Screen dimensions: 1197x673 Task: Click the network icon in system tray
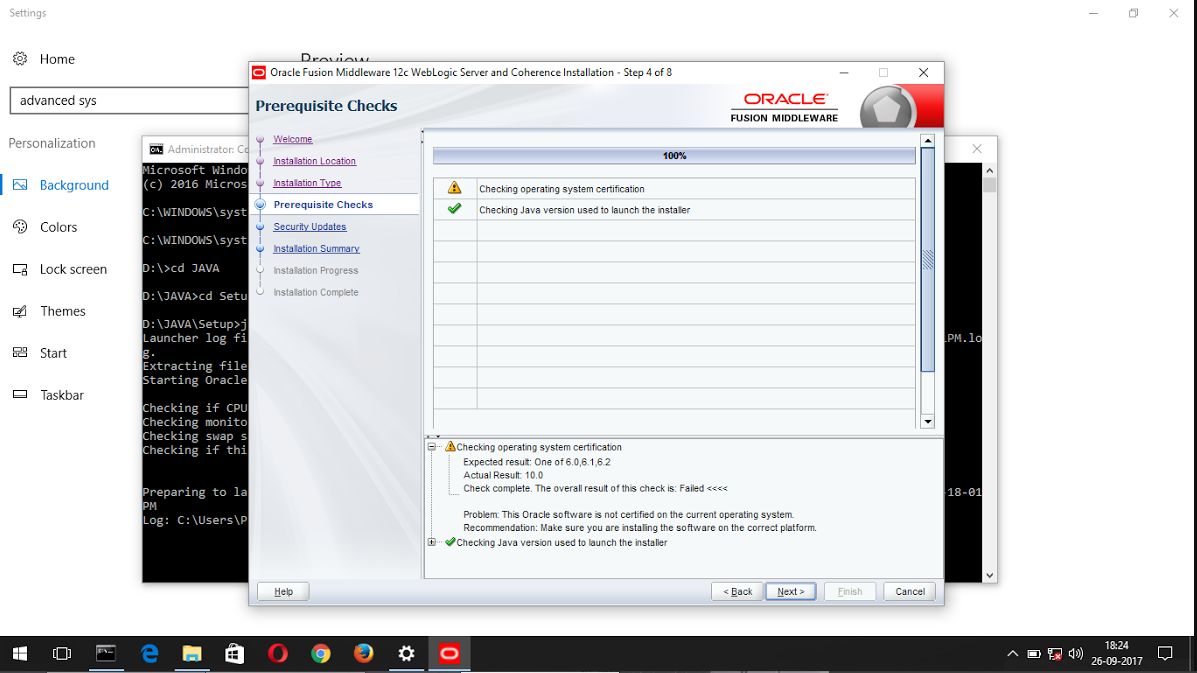1055,654
